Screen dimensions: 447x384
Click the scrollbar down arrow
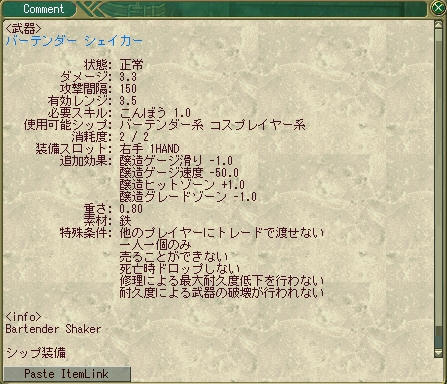point(439,353)
